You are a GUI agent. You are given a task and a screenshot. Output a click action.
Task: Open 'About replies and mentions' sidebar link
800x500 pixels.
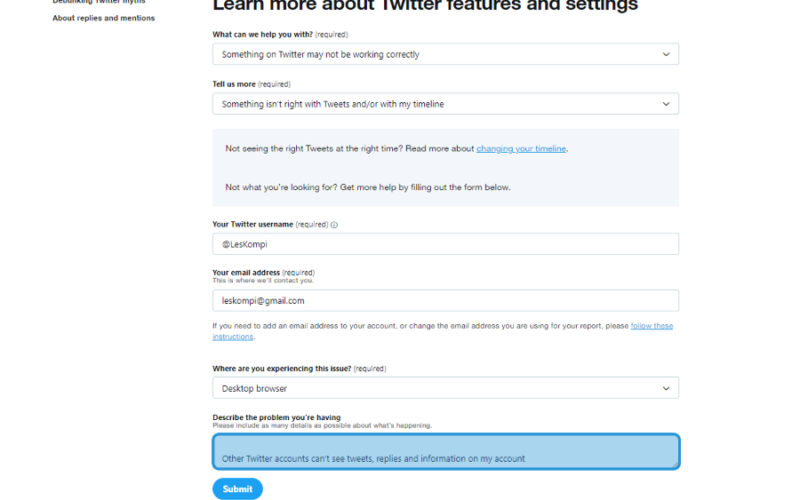104,18
